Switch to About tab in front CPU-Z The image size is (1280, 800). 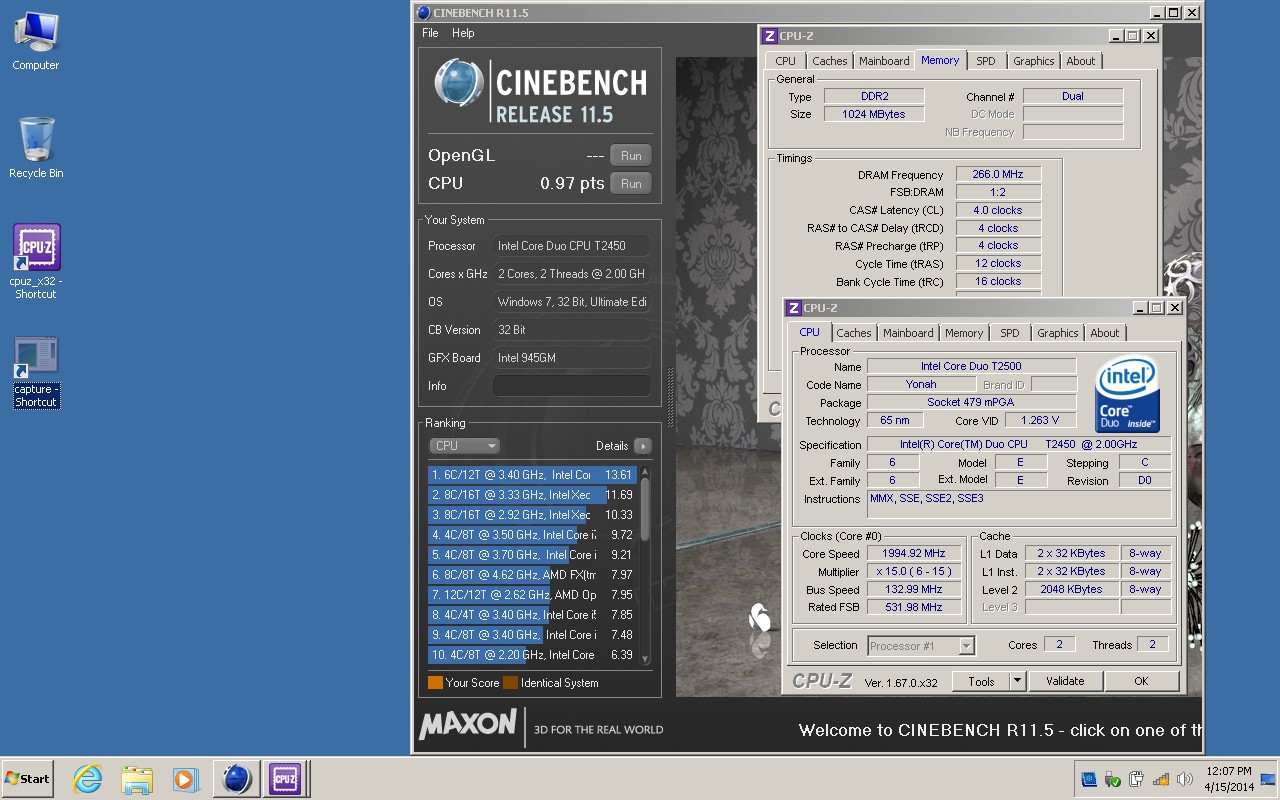(x=1105, y=333)
